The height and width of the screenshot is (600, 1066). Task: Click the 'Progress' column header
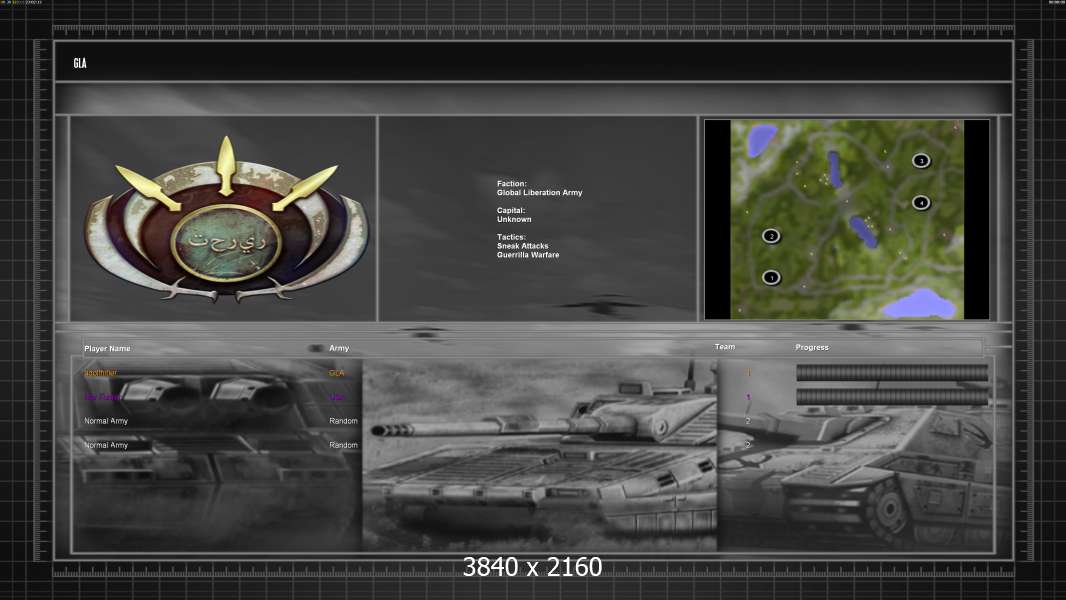(x=812, y=347)
